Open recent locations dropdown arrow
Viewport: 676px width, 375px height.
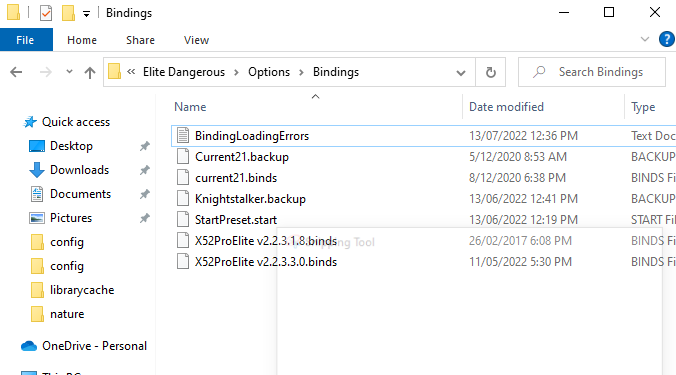69,72
